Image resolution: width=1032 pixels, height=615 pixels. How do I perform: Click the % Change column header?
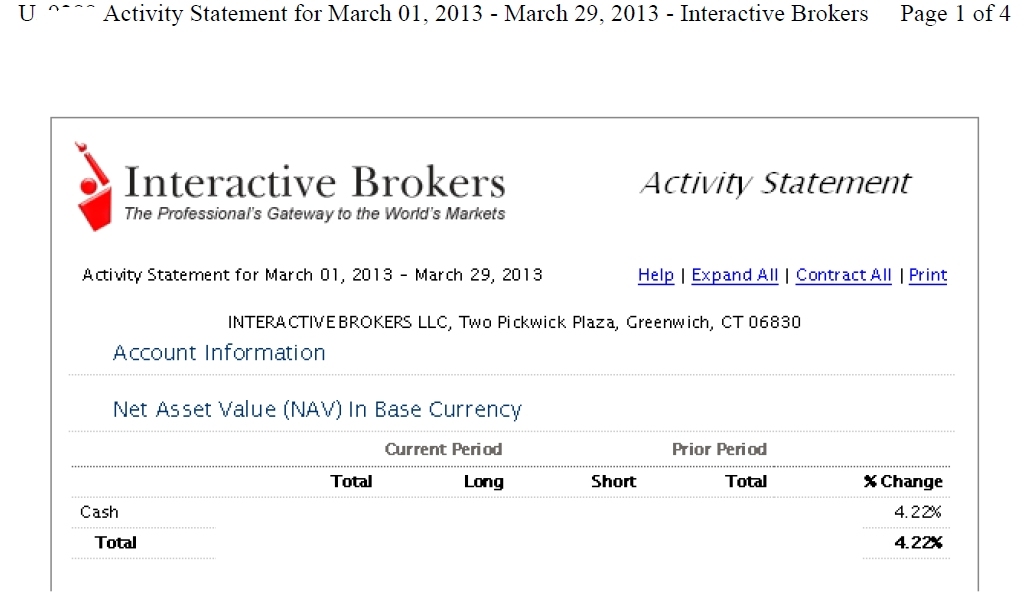(x=903, y=481)
